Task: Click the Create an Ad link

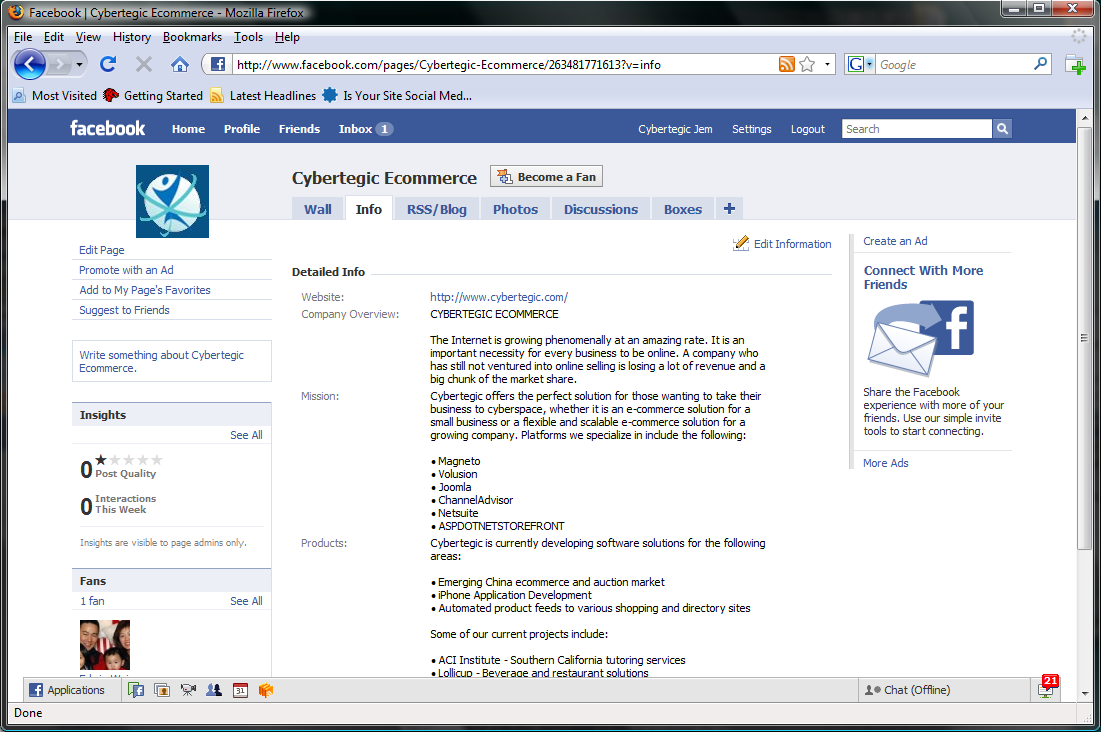Action: (895, 241)
